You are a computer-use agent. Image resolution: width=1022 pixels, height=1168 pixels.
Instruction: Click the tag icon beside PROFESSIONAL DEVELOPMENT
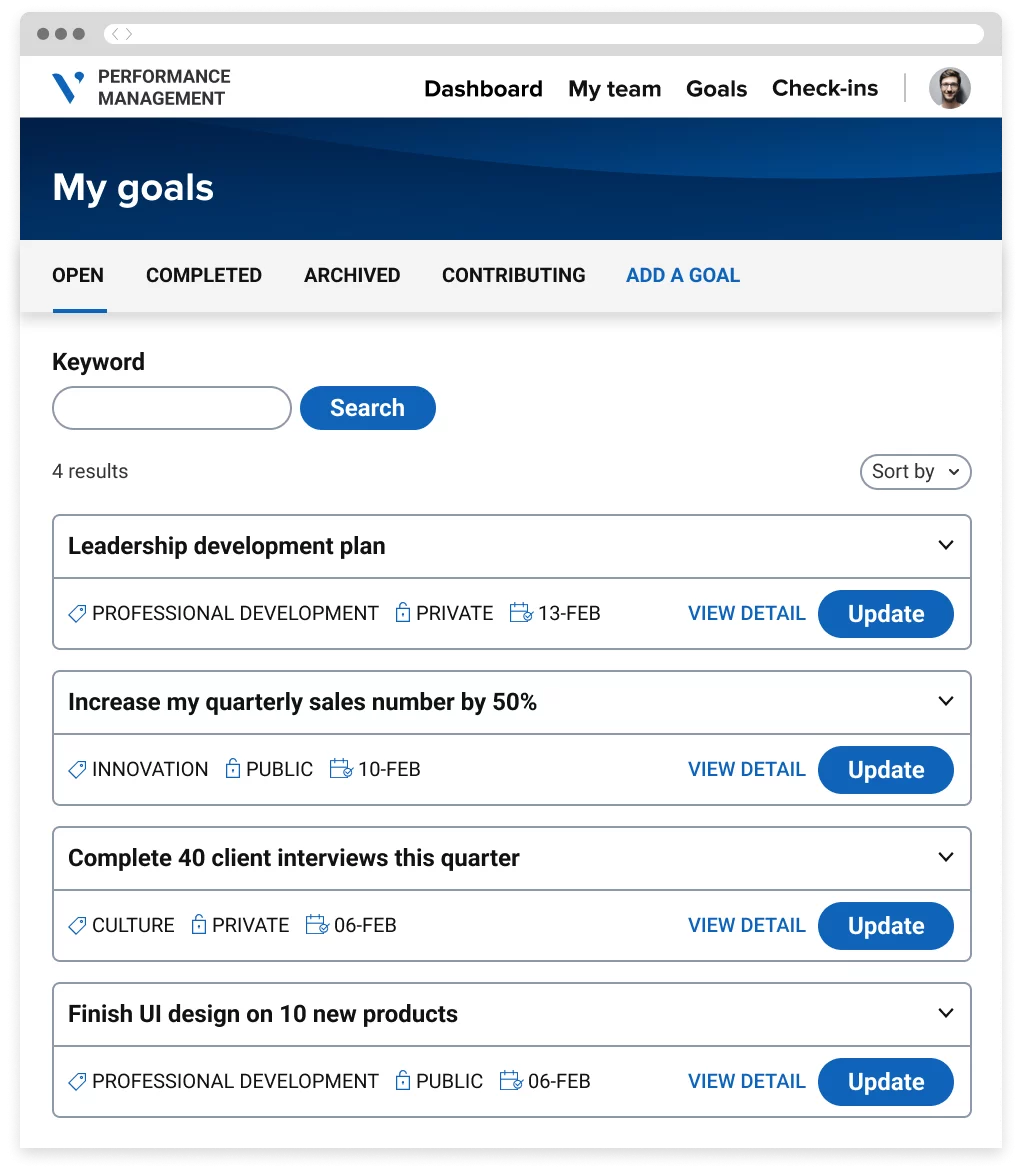[x=77, y=613]
